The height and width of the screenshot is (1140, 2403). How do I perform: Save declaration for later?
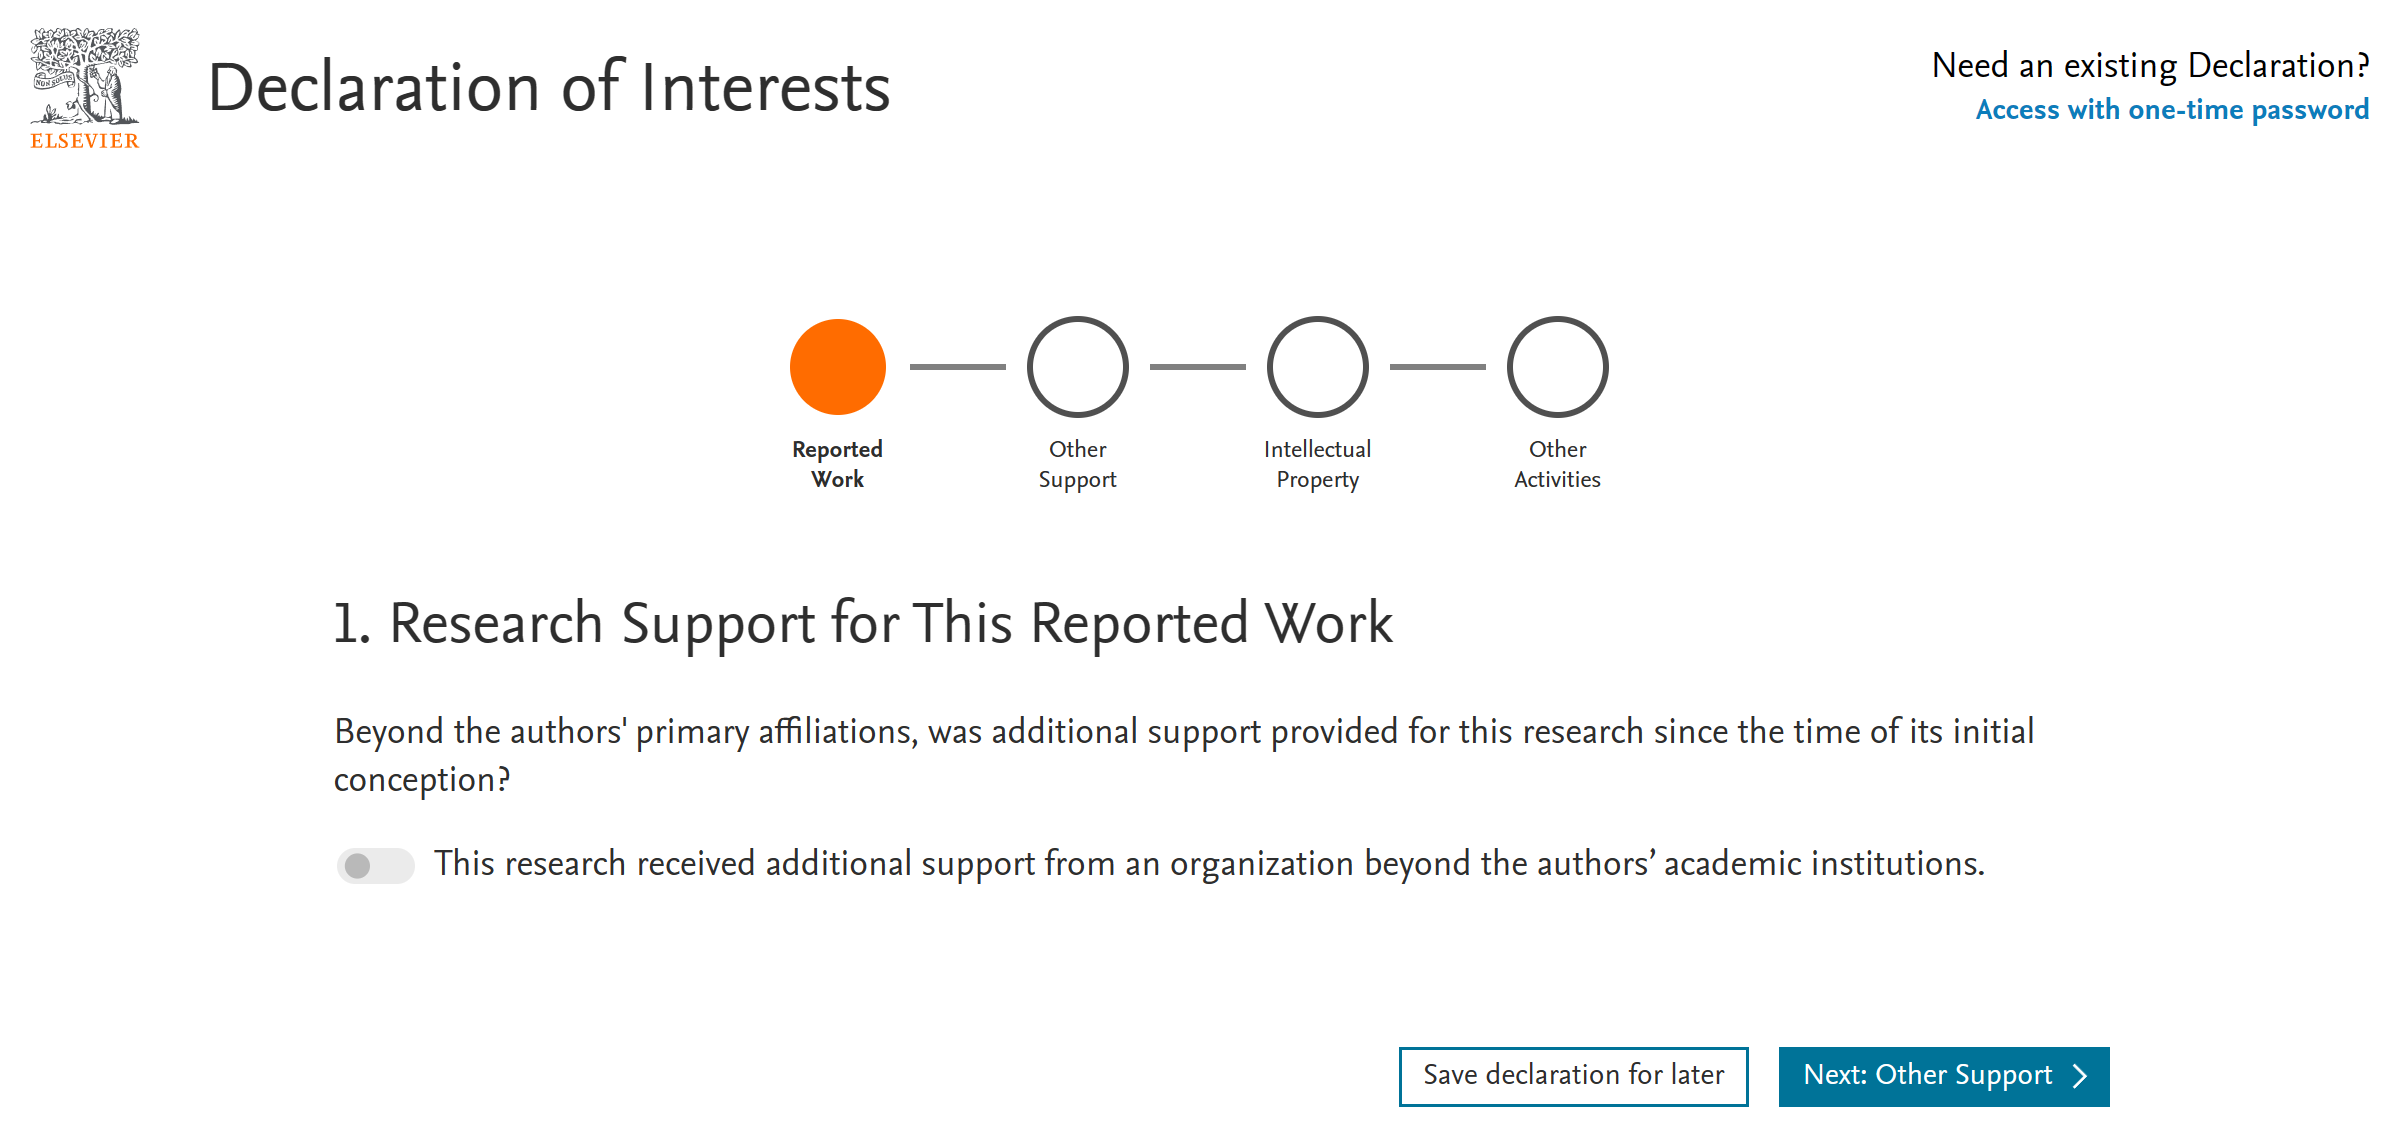[x=1574, y=1076]
